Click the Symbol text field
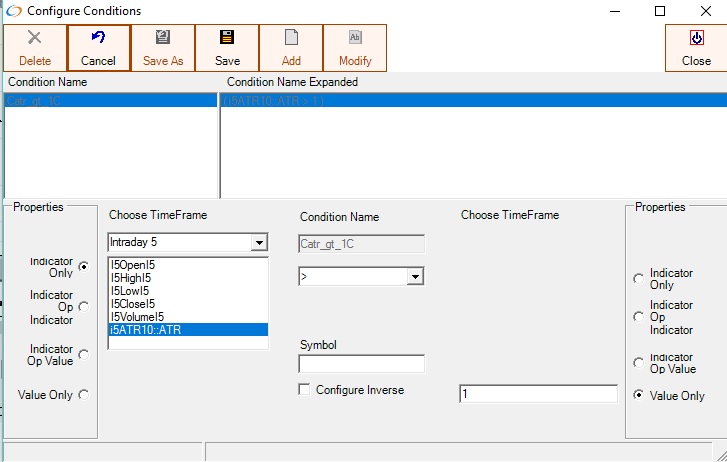 click(x=361, y=364)
